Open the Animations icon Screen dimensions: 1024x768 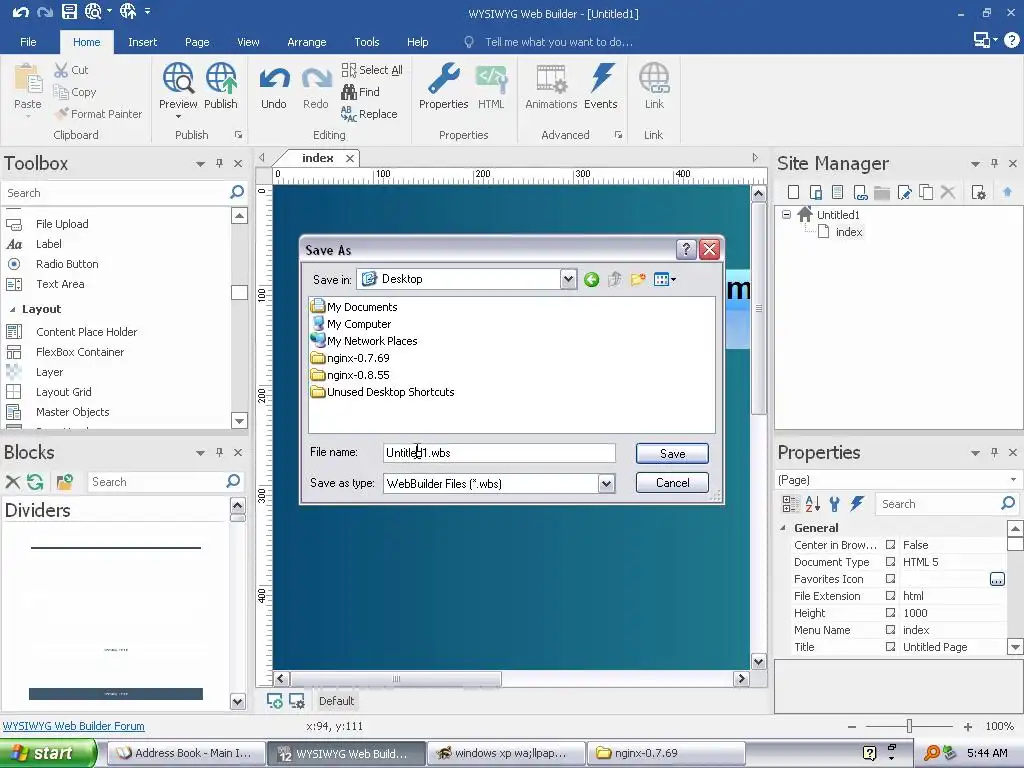click(551, 78)
